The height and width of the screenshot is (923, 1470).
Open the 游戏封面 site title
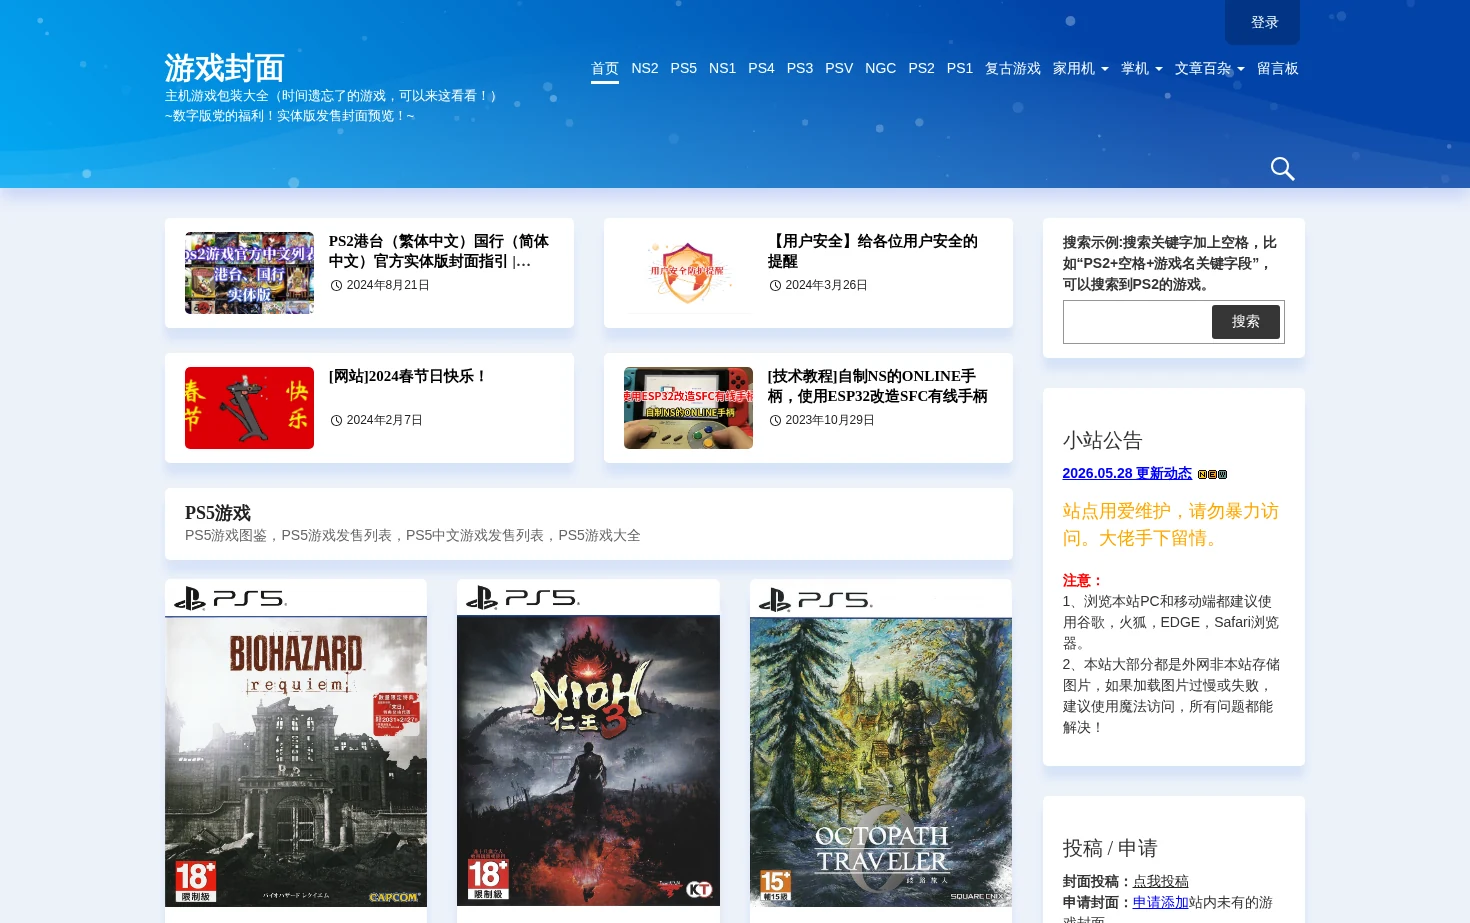coord(225,68)
